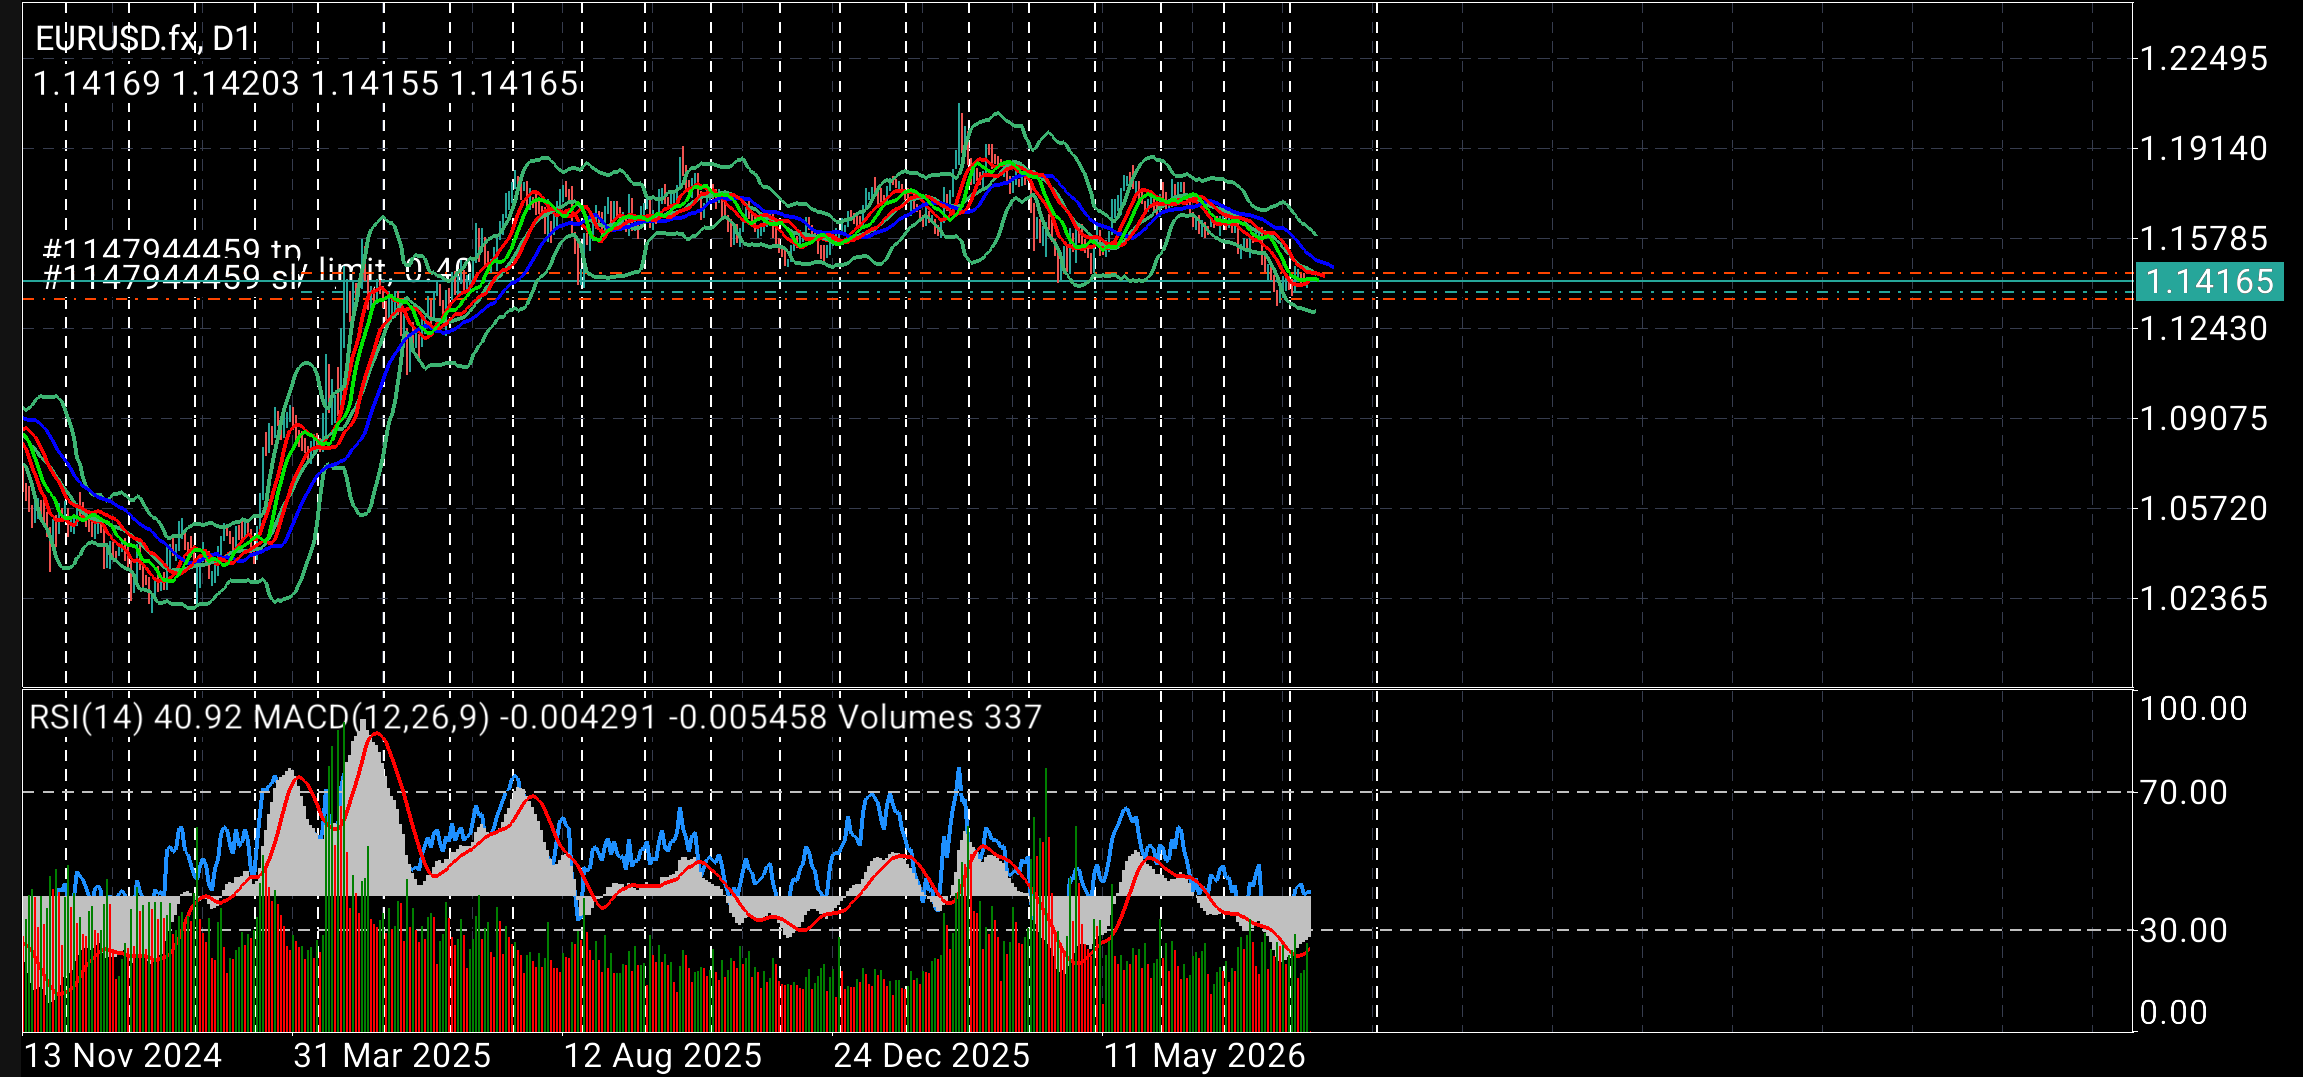
Task: Click the 1.02365 price axis label
Action: [2204, 599]
